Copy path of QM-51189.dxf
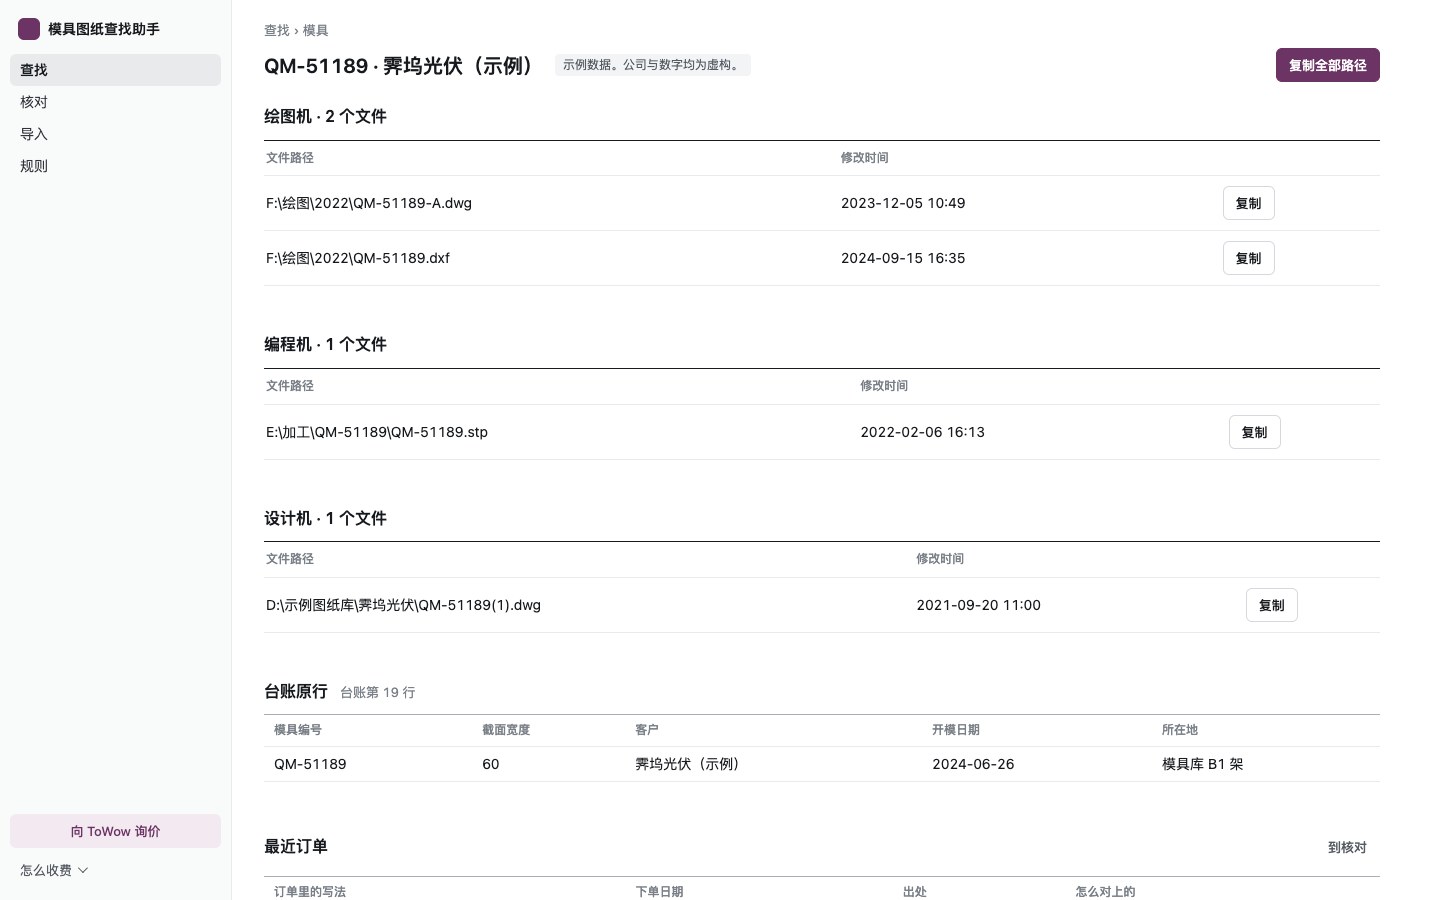 1248,258
